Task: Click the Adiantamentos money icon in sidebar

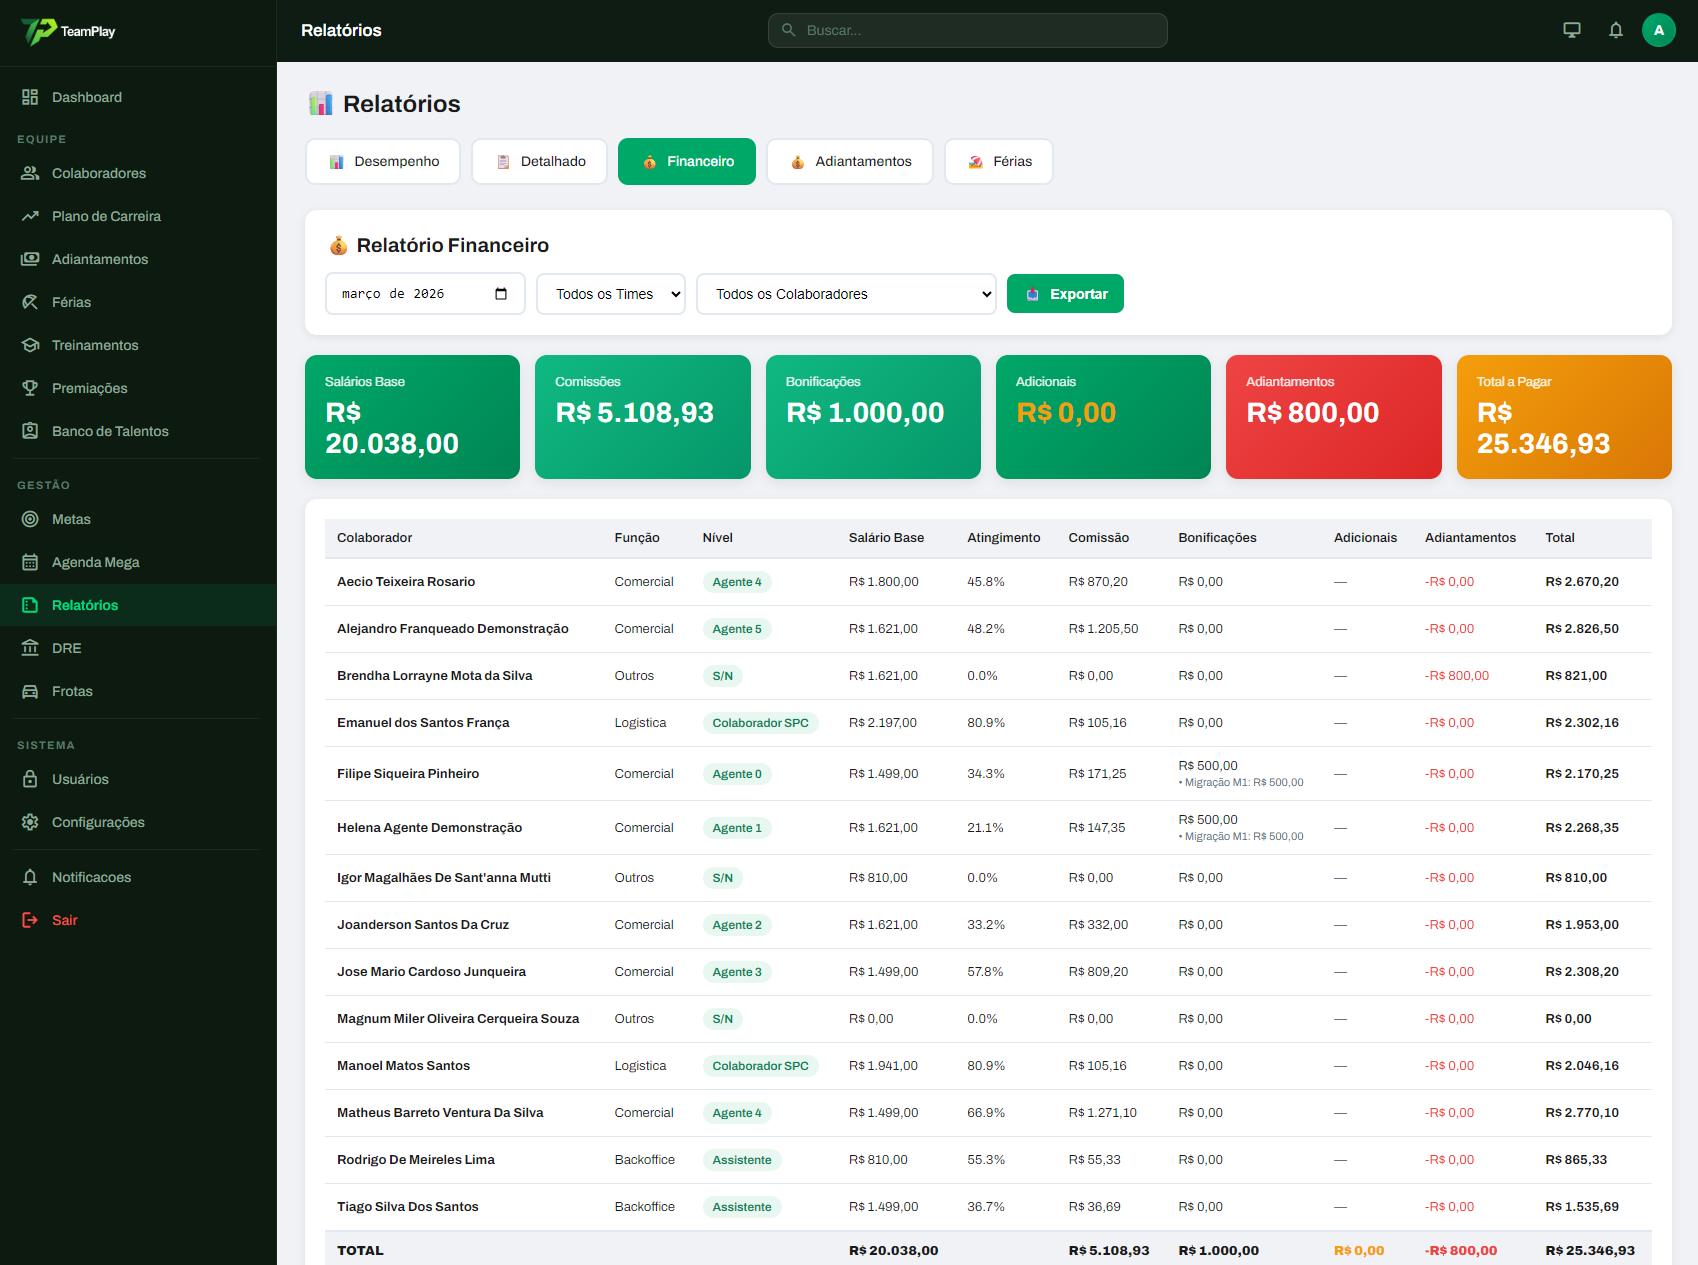Action: point(30,259)
